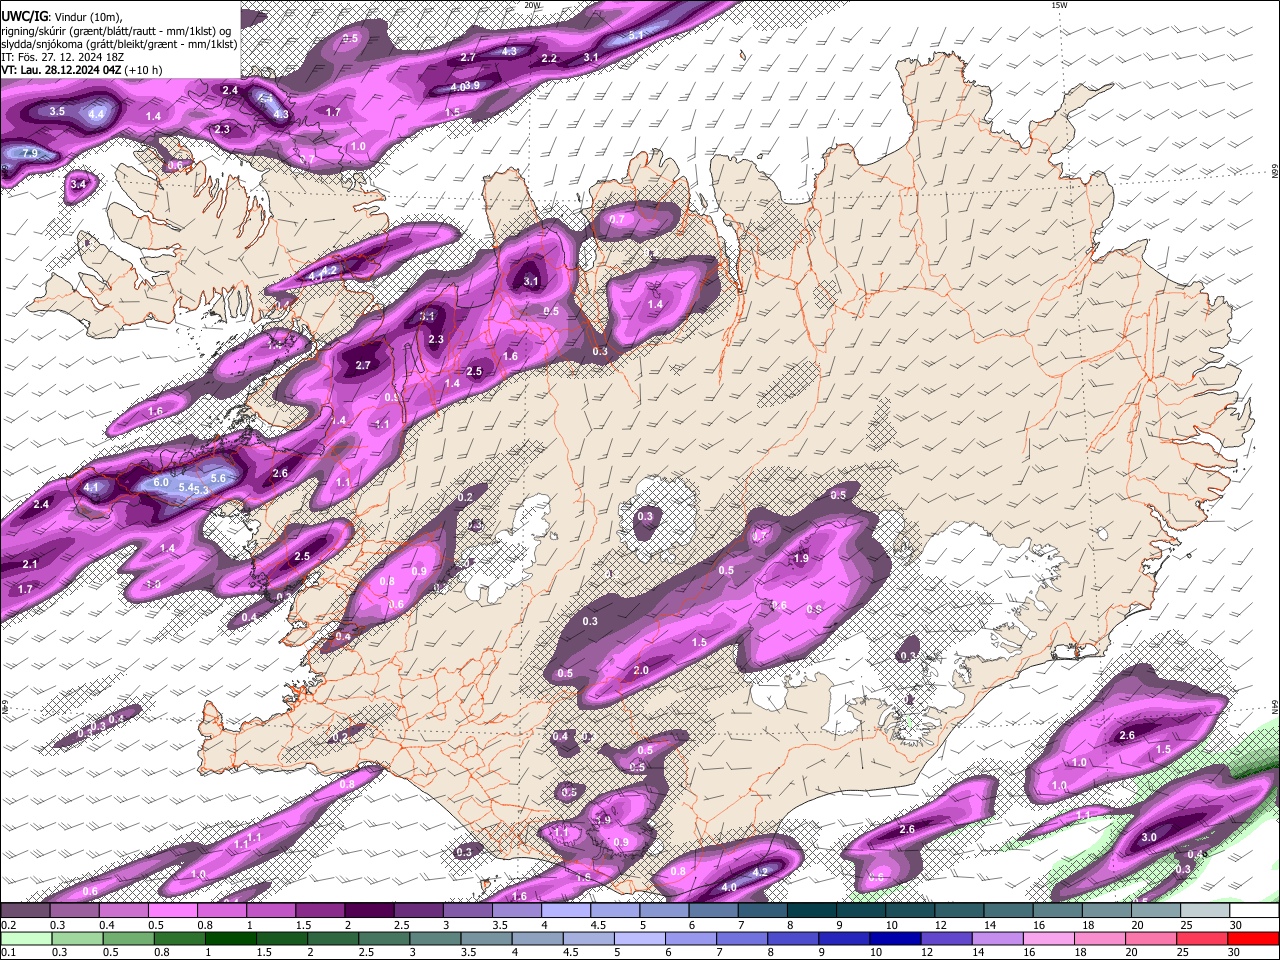1280x960 pixels.
Task: Click the dark blue swatch between 10 and 12
Action: (895, 938)
